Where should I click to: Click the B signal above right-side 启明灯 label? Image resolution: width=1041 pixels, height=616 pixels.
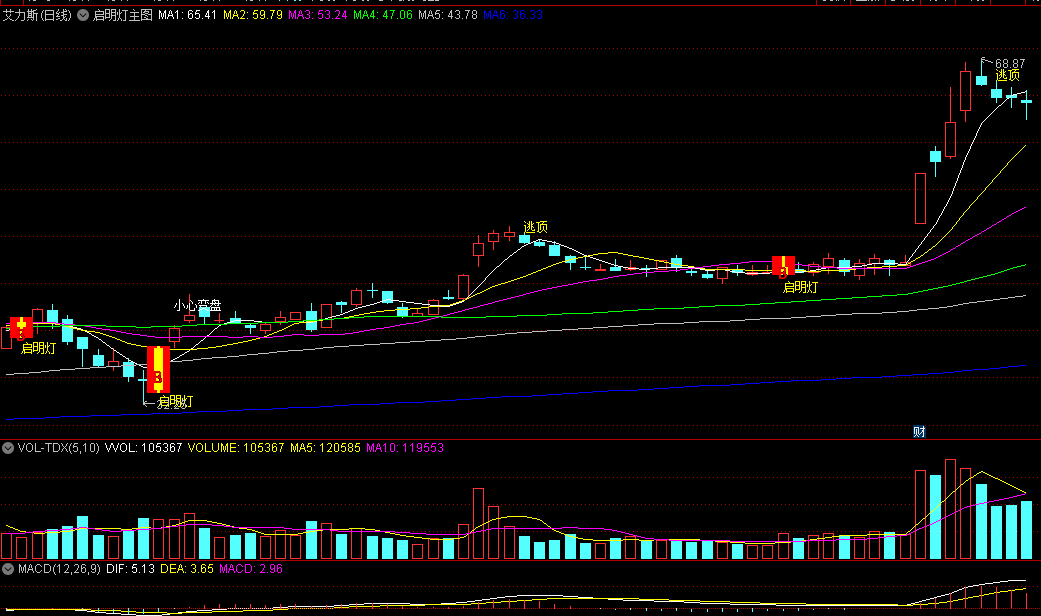(x=783, y=266)
